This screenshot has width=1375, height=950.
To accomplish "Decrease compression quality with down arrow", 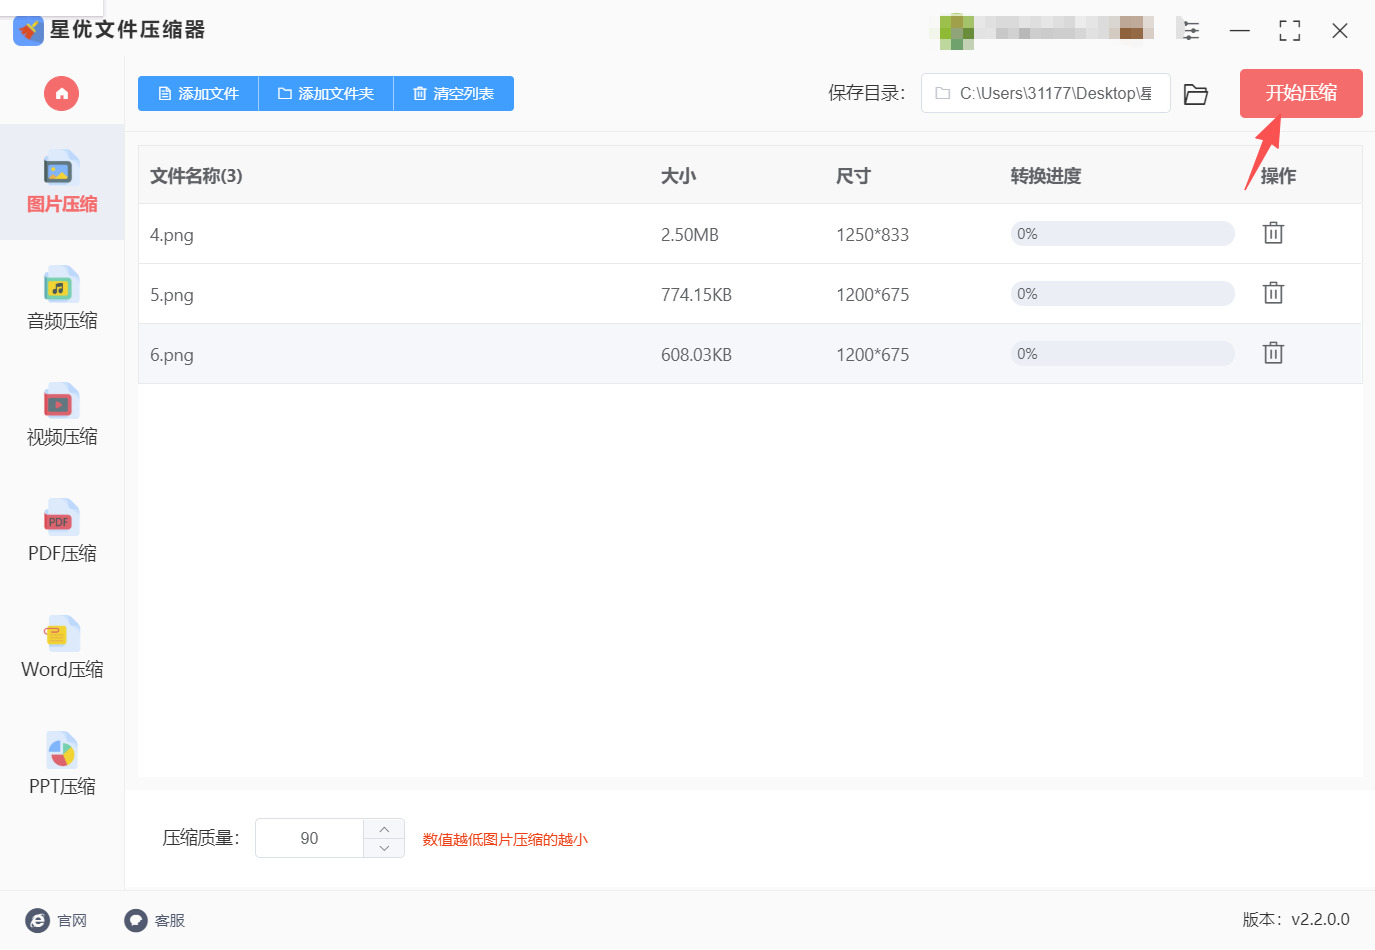I will (384, 848).
